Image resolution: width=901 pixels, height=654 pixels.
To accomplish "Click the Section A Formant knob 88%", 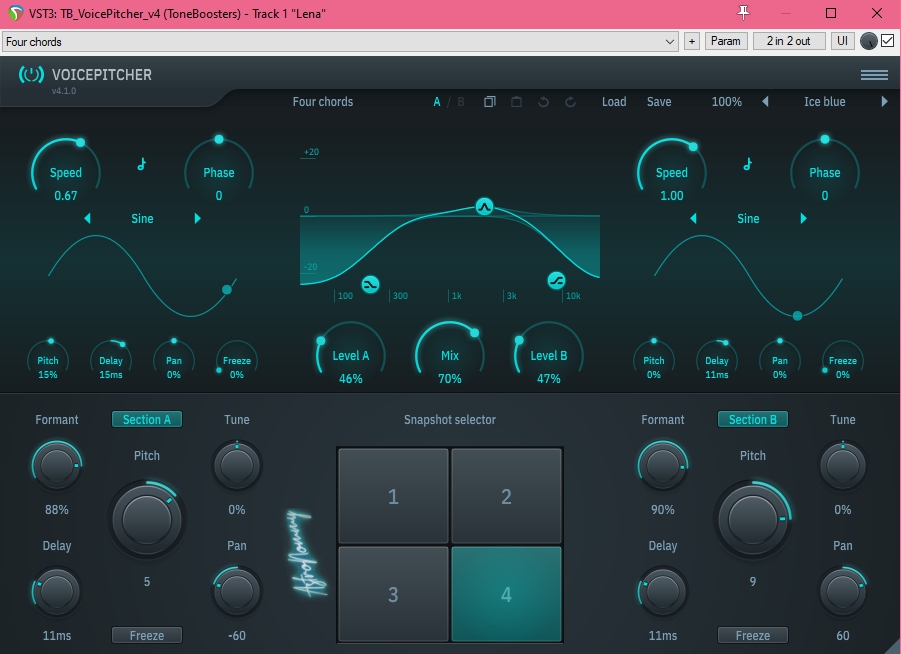I will click(x=56, y=466).
